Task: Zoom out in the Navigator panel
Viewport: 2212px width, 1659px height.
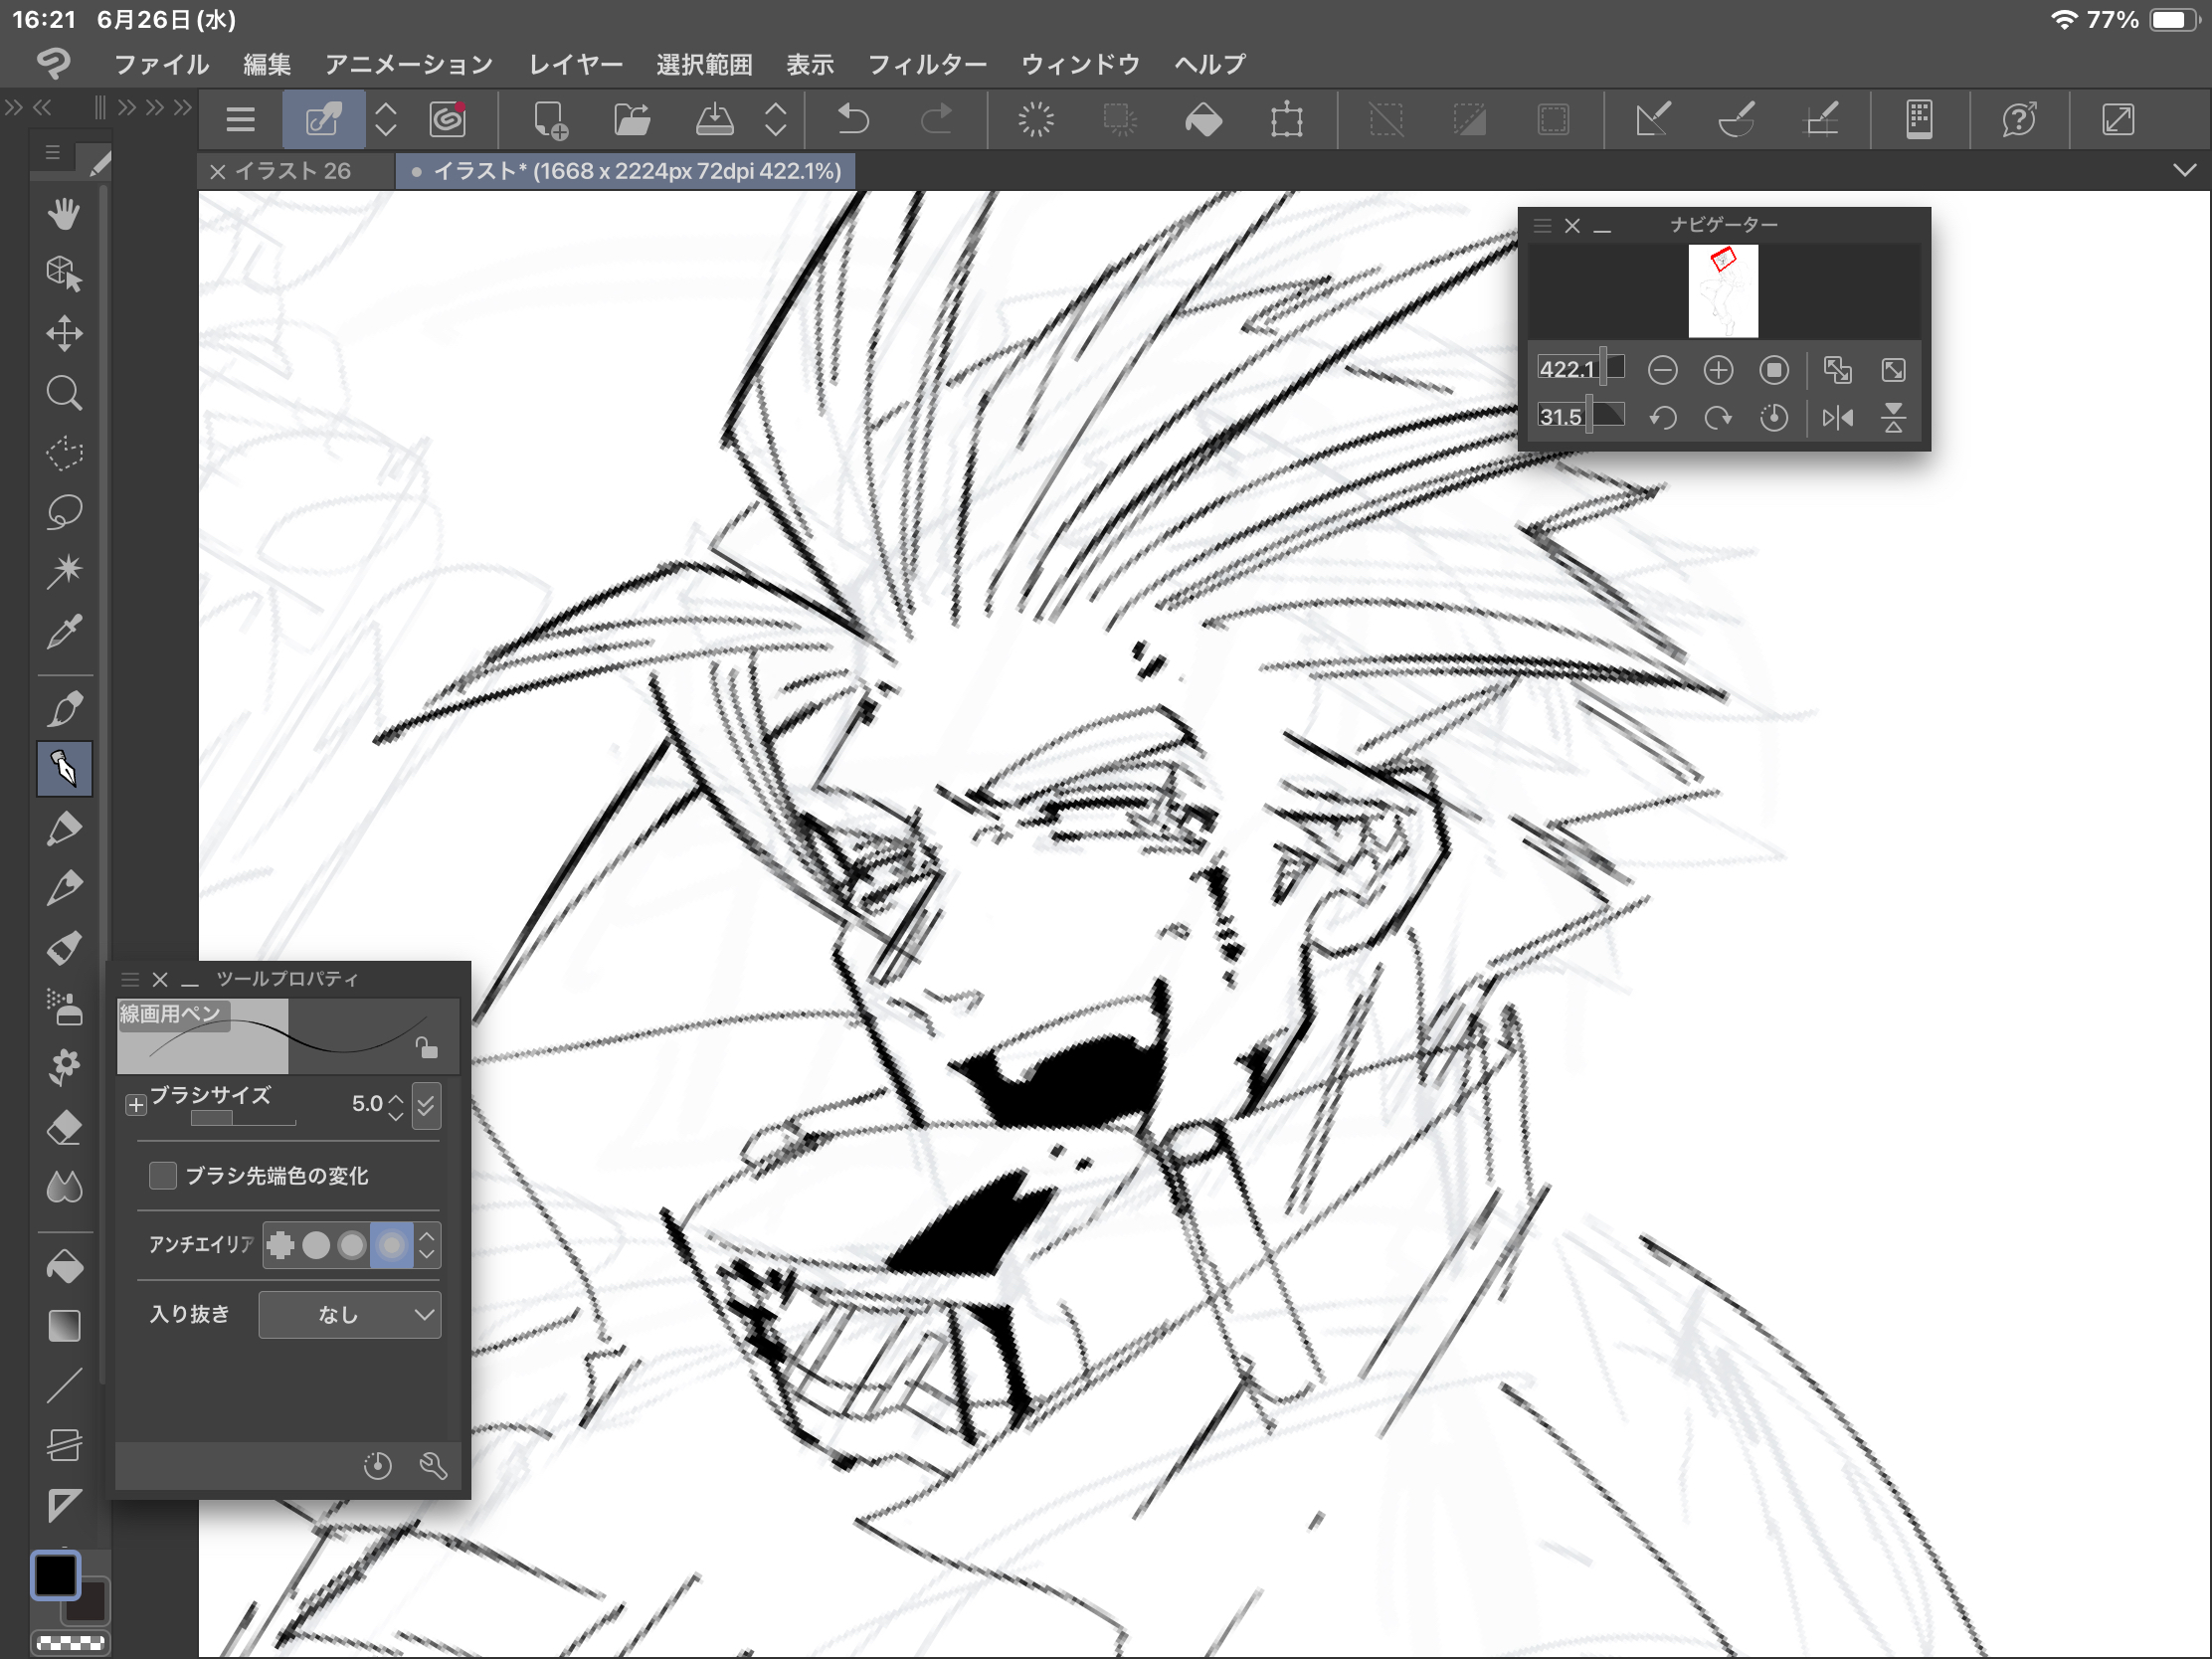Action: (x=1662, y=371)
